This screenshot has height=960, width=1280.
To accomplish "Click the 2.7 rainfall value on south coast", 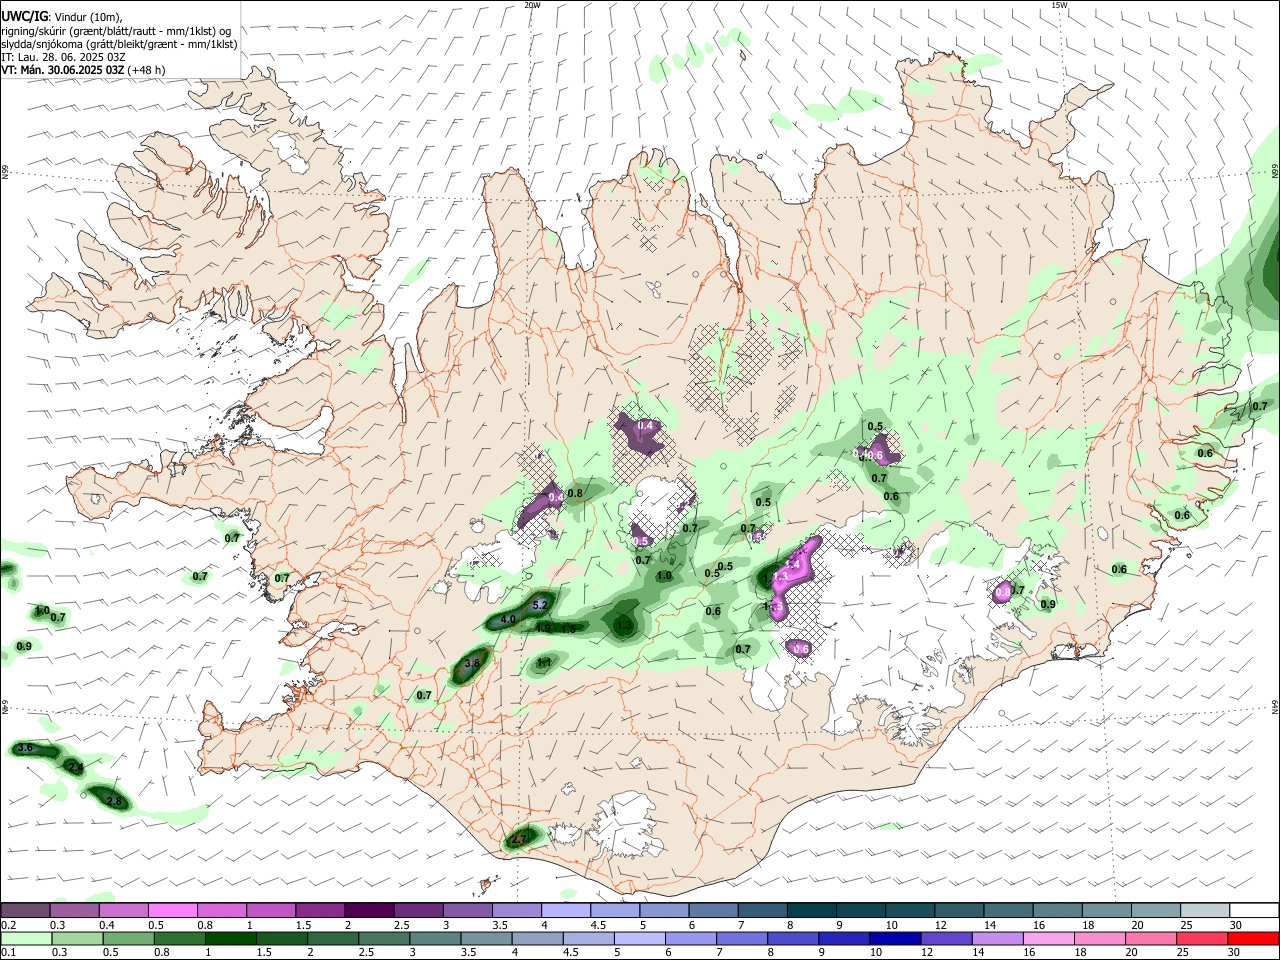I will (519, 840).
